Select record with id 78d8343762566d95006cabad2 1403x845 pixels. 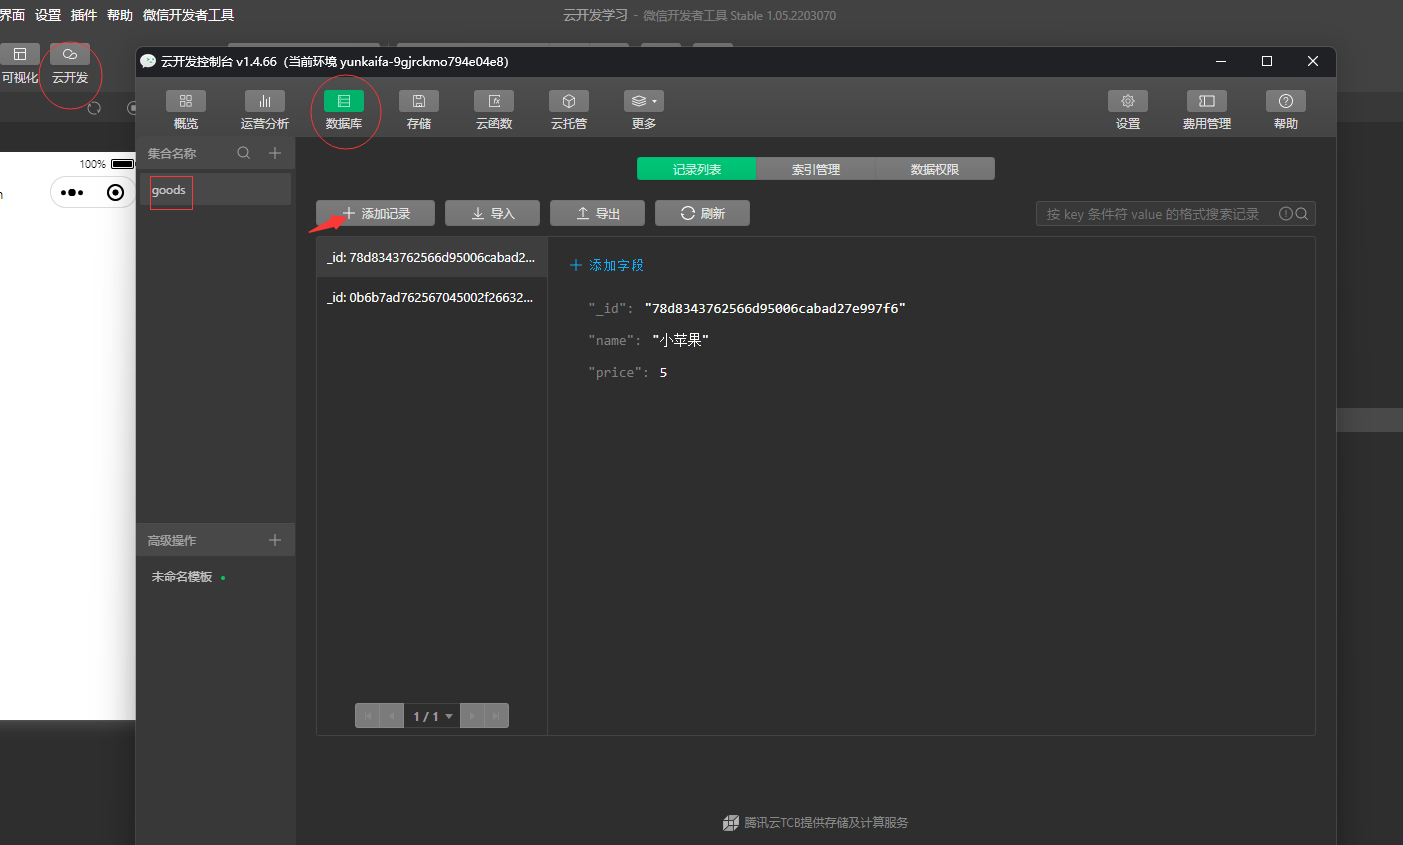[432, 257]
